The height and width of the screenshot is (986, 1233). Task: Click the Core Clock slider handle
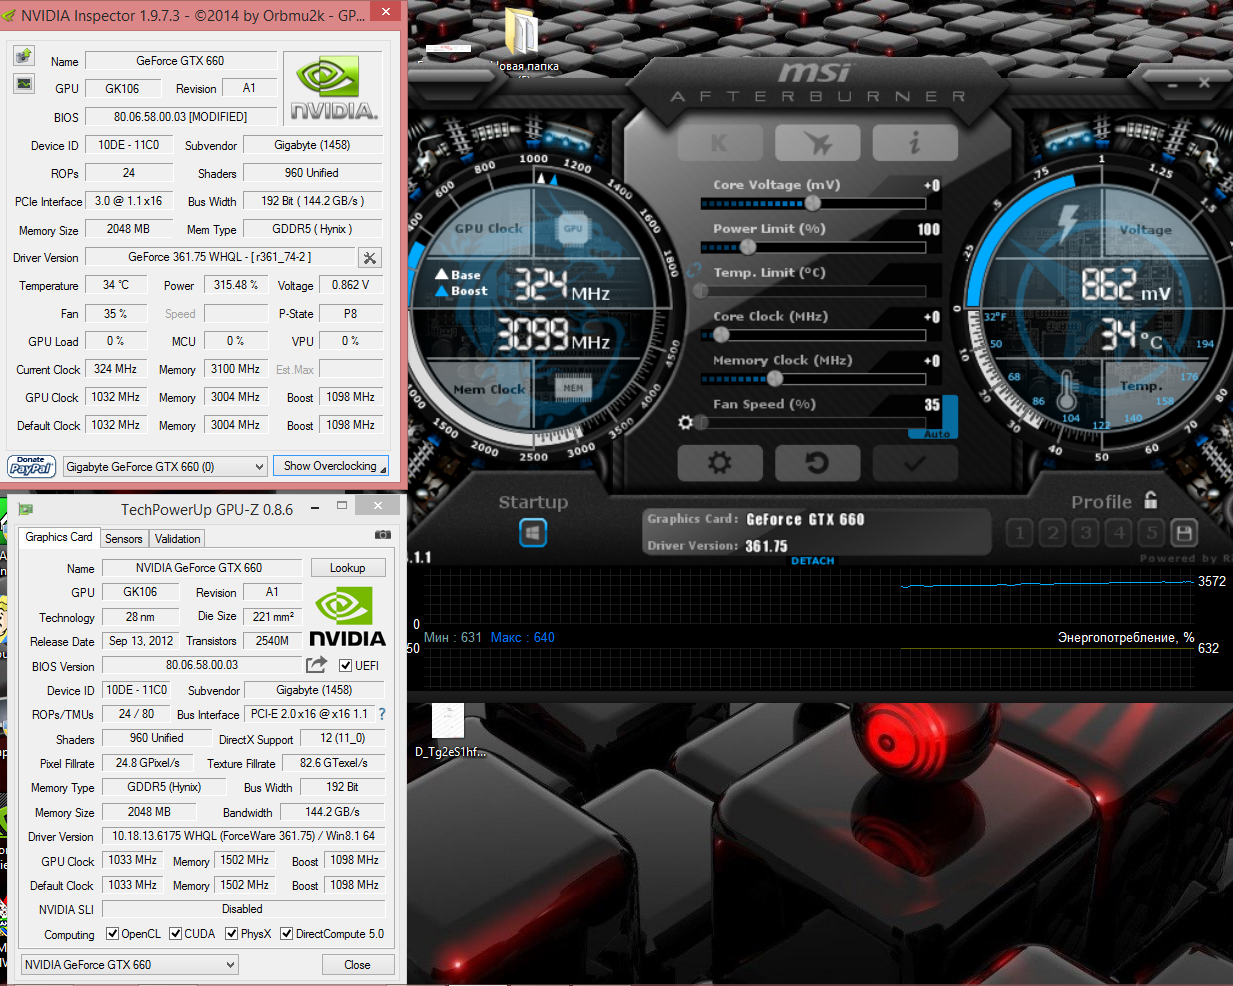(721, 335)
